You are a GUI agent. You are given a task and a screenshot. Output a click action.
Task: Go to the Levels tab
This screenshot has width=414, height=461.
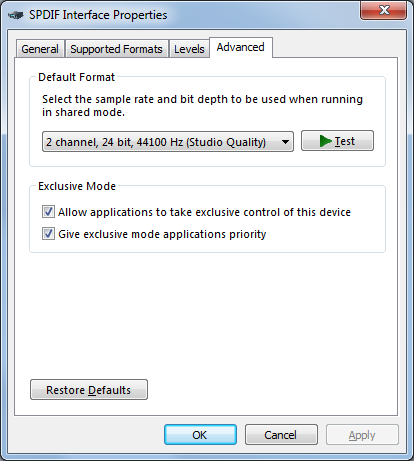189,49
